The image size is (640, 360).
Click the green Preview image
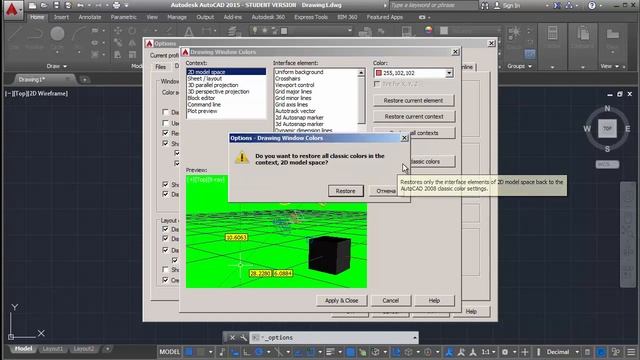[x=276, y=231]
